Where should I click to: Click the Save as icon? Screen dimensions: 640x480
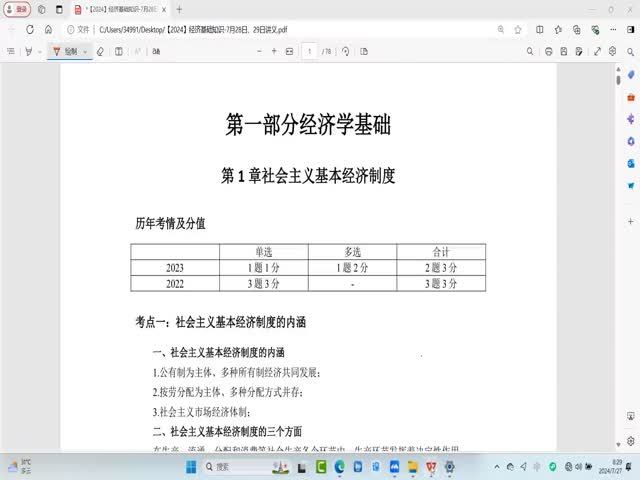click(579, 51)
